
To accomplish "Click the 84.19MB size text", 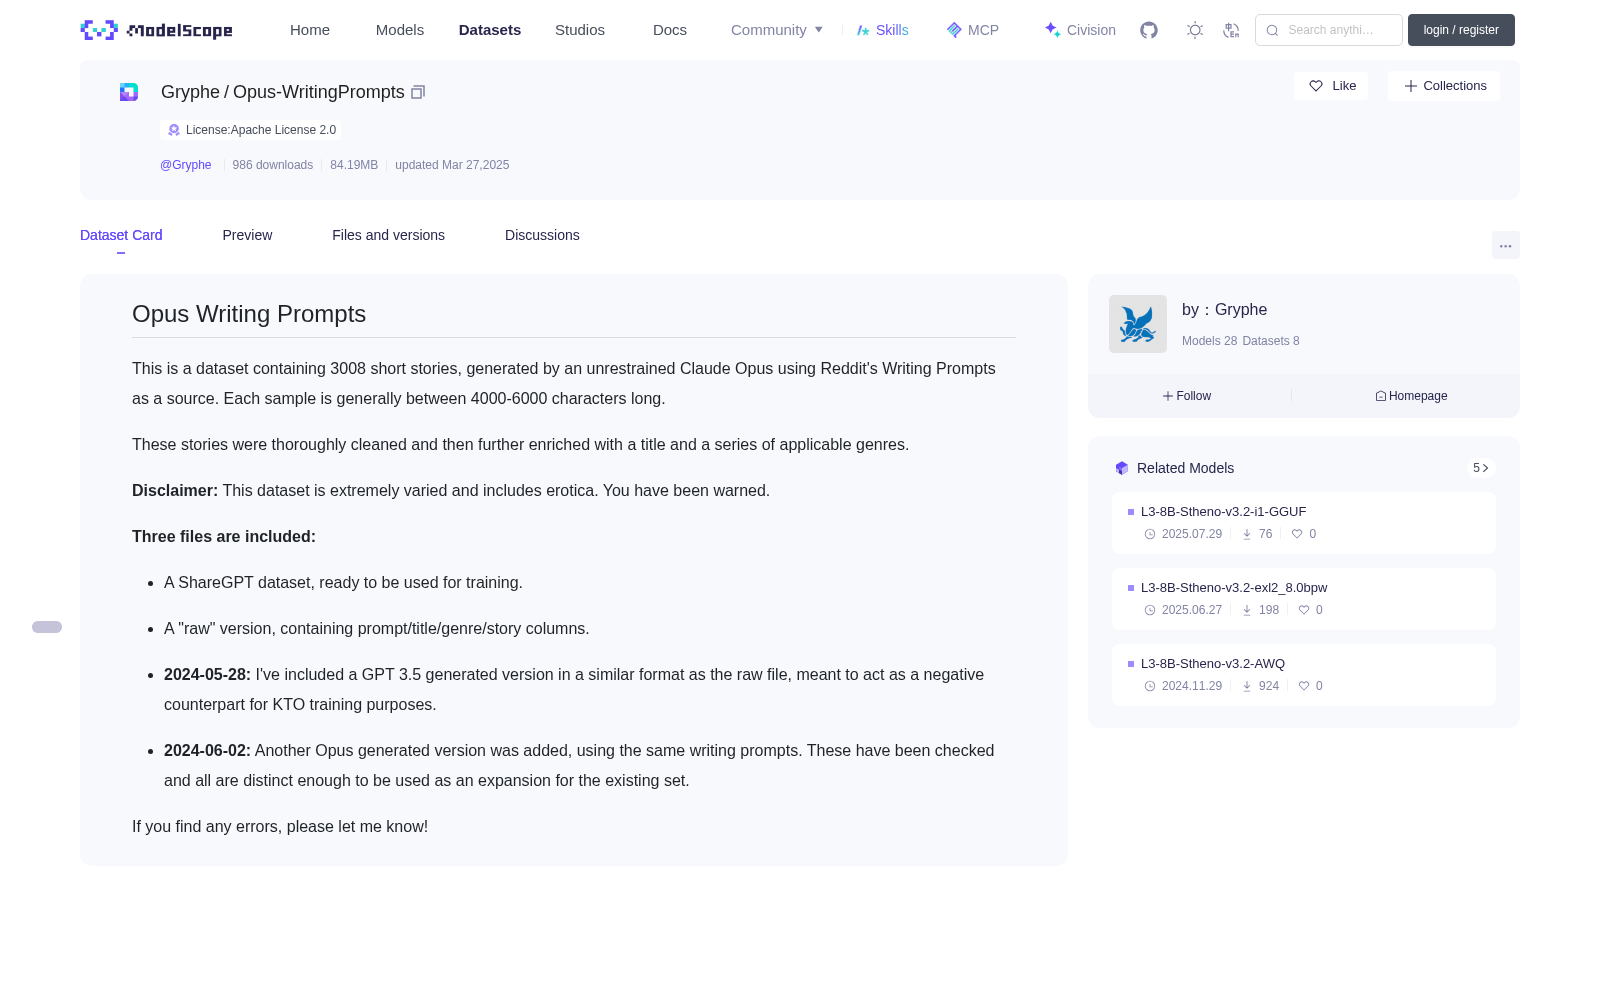I will click(354, 165).
